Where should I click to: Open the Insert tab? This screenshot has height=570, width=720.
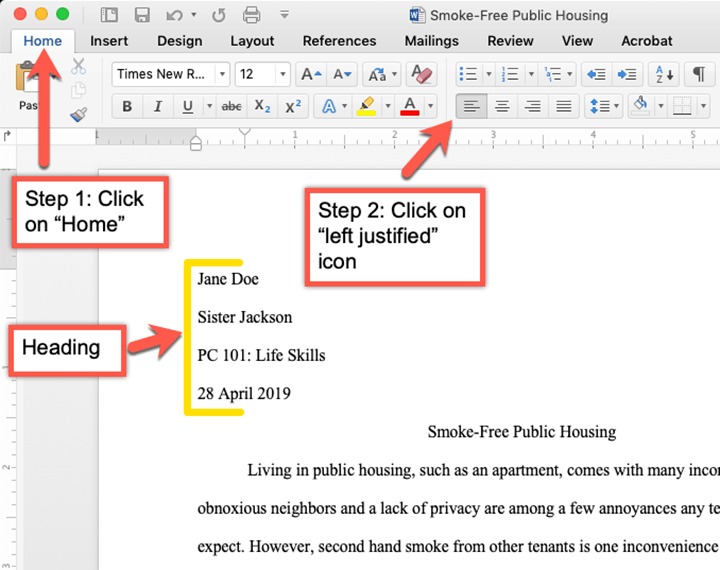point(109,41)
